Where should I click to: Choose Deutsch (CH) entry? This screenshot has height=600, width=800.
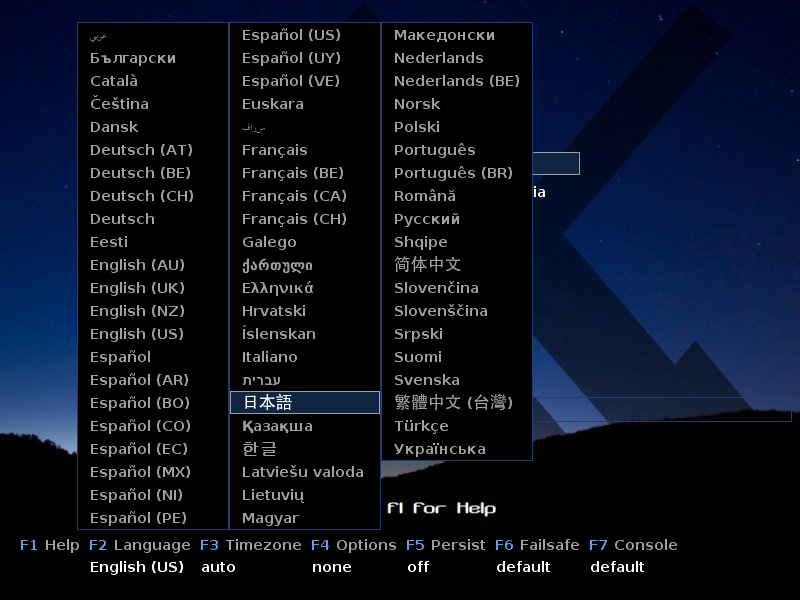coord(142,196)
